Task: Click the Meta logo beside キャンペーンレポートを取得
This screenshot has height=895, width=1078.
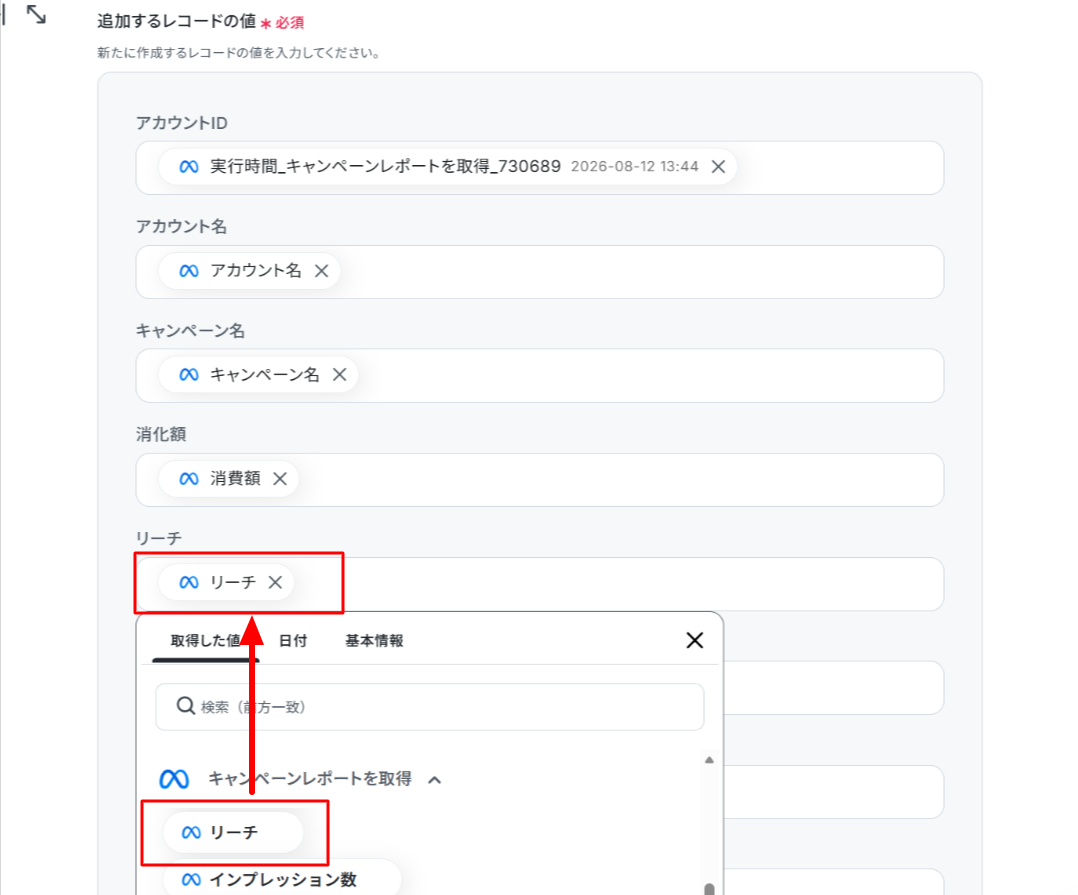Action: (174, 779)
